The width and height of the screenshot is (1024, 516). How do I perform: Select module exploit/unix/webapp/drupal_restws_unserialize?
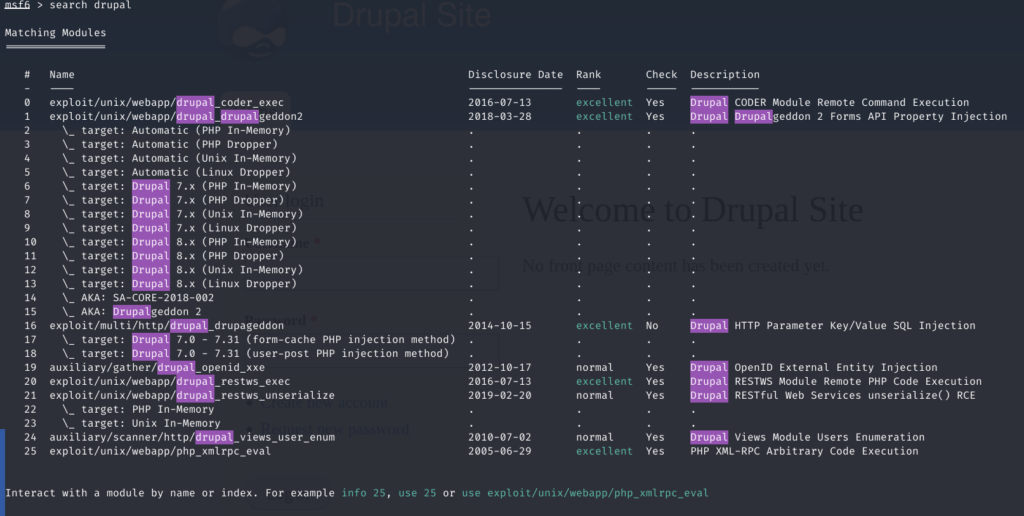[x=192, y=395]
